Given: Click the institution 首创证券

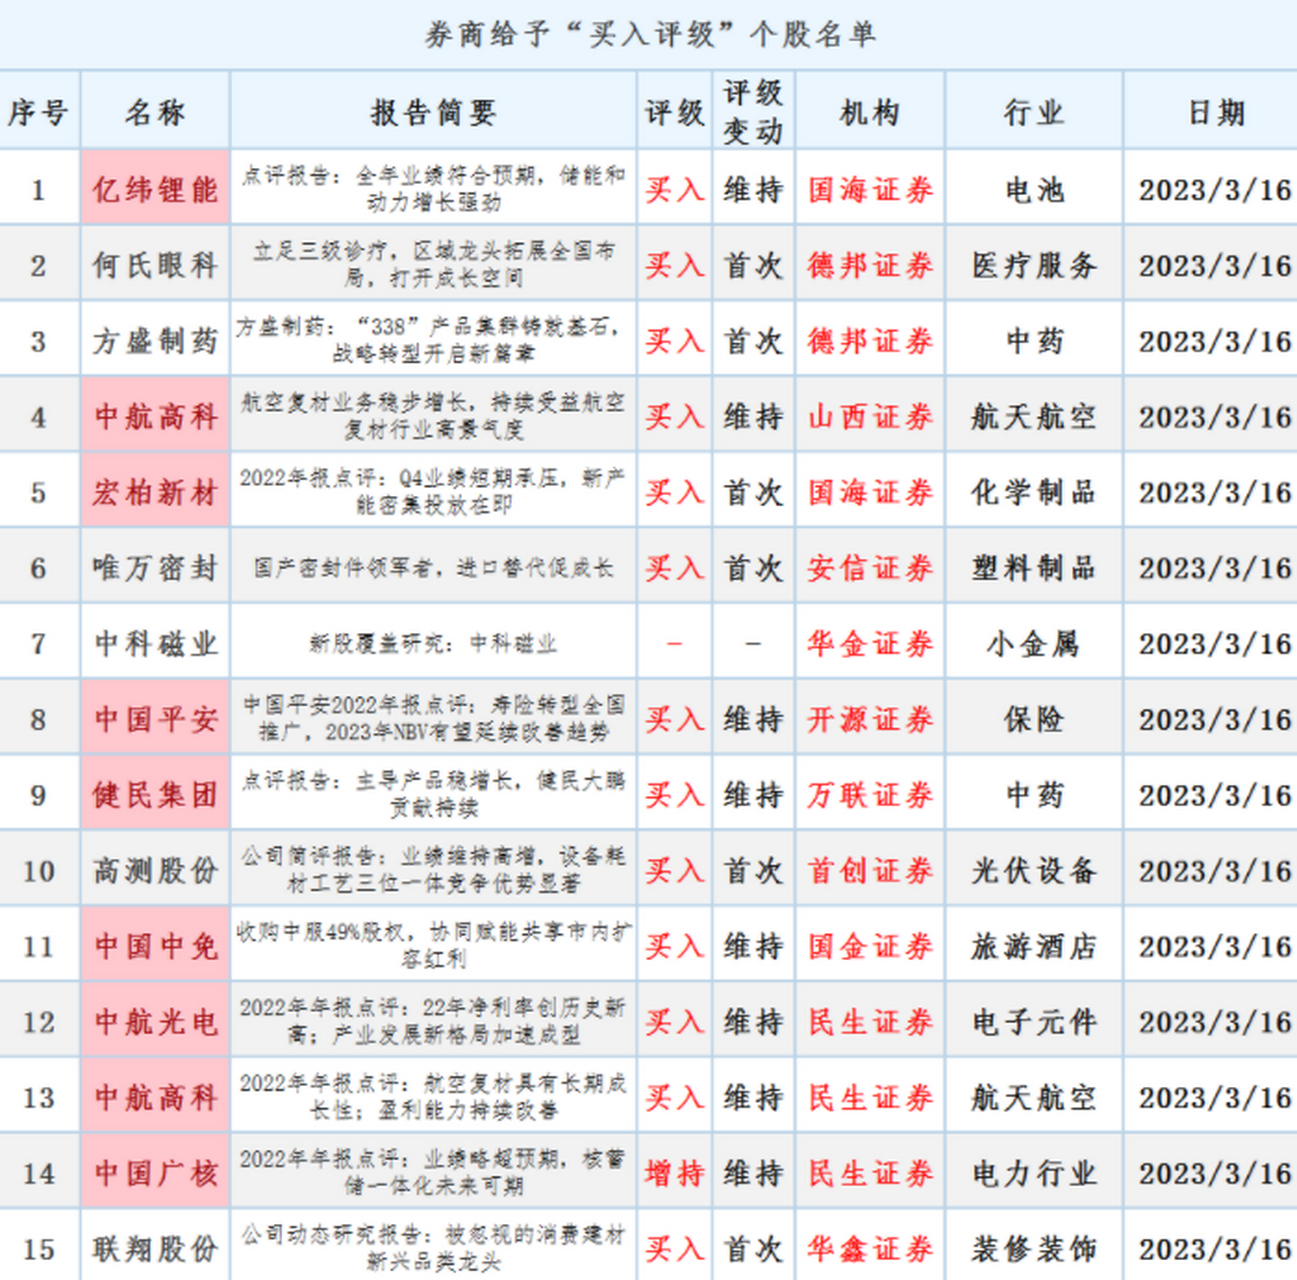Looking at the screenshot, I should point(870,870).
